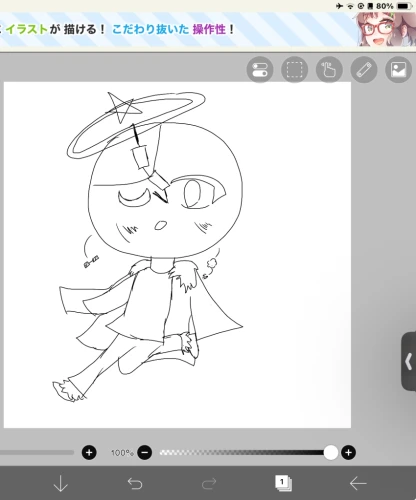The width and height of the screenshot is (416, 500).
Task: Open the layers panel showing 1
Action: pos(283,483)
